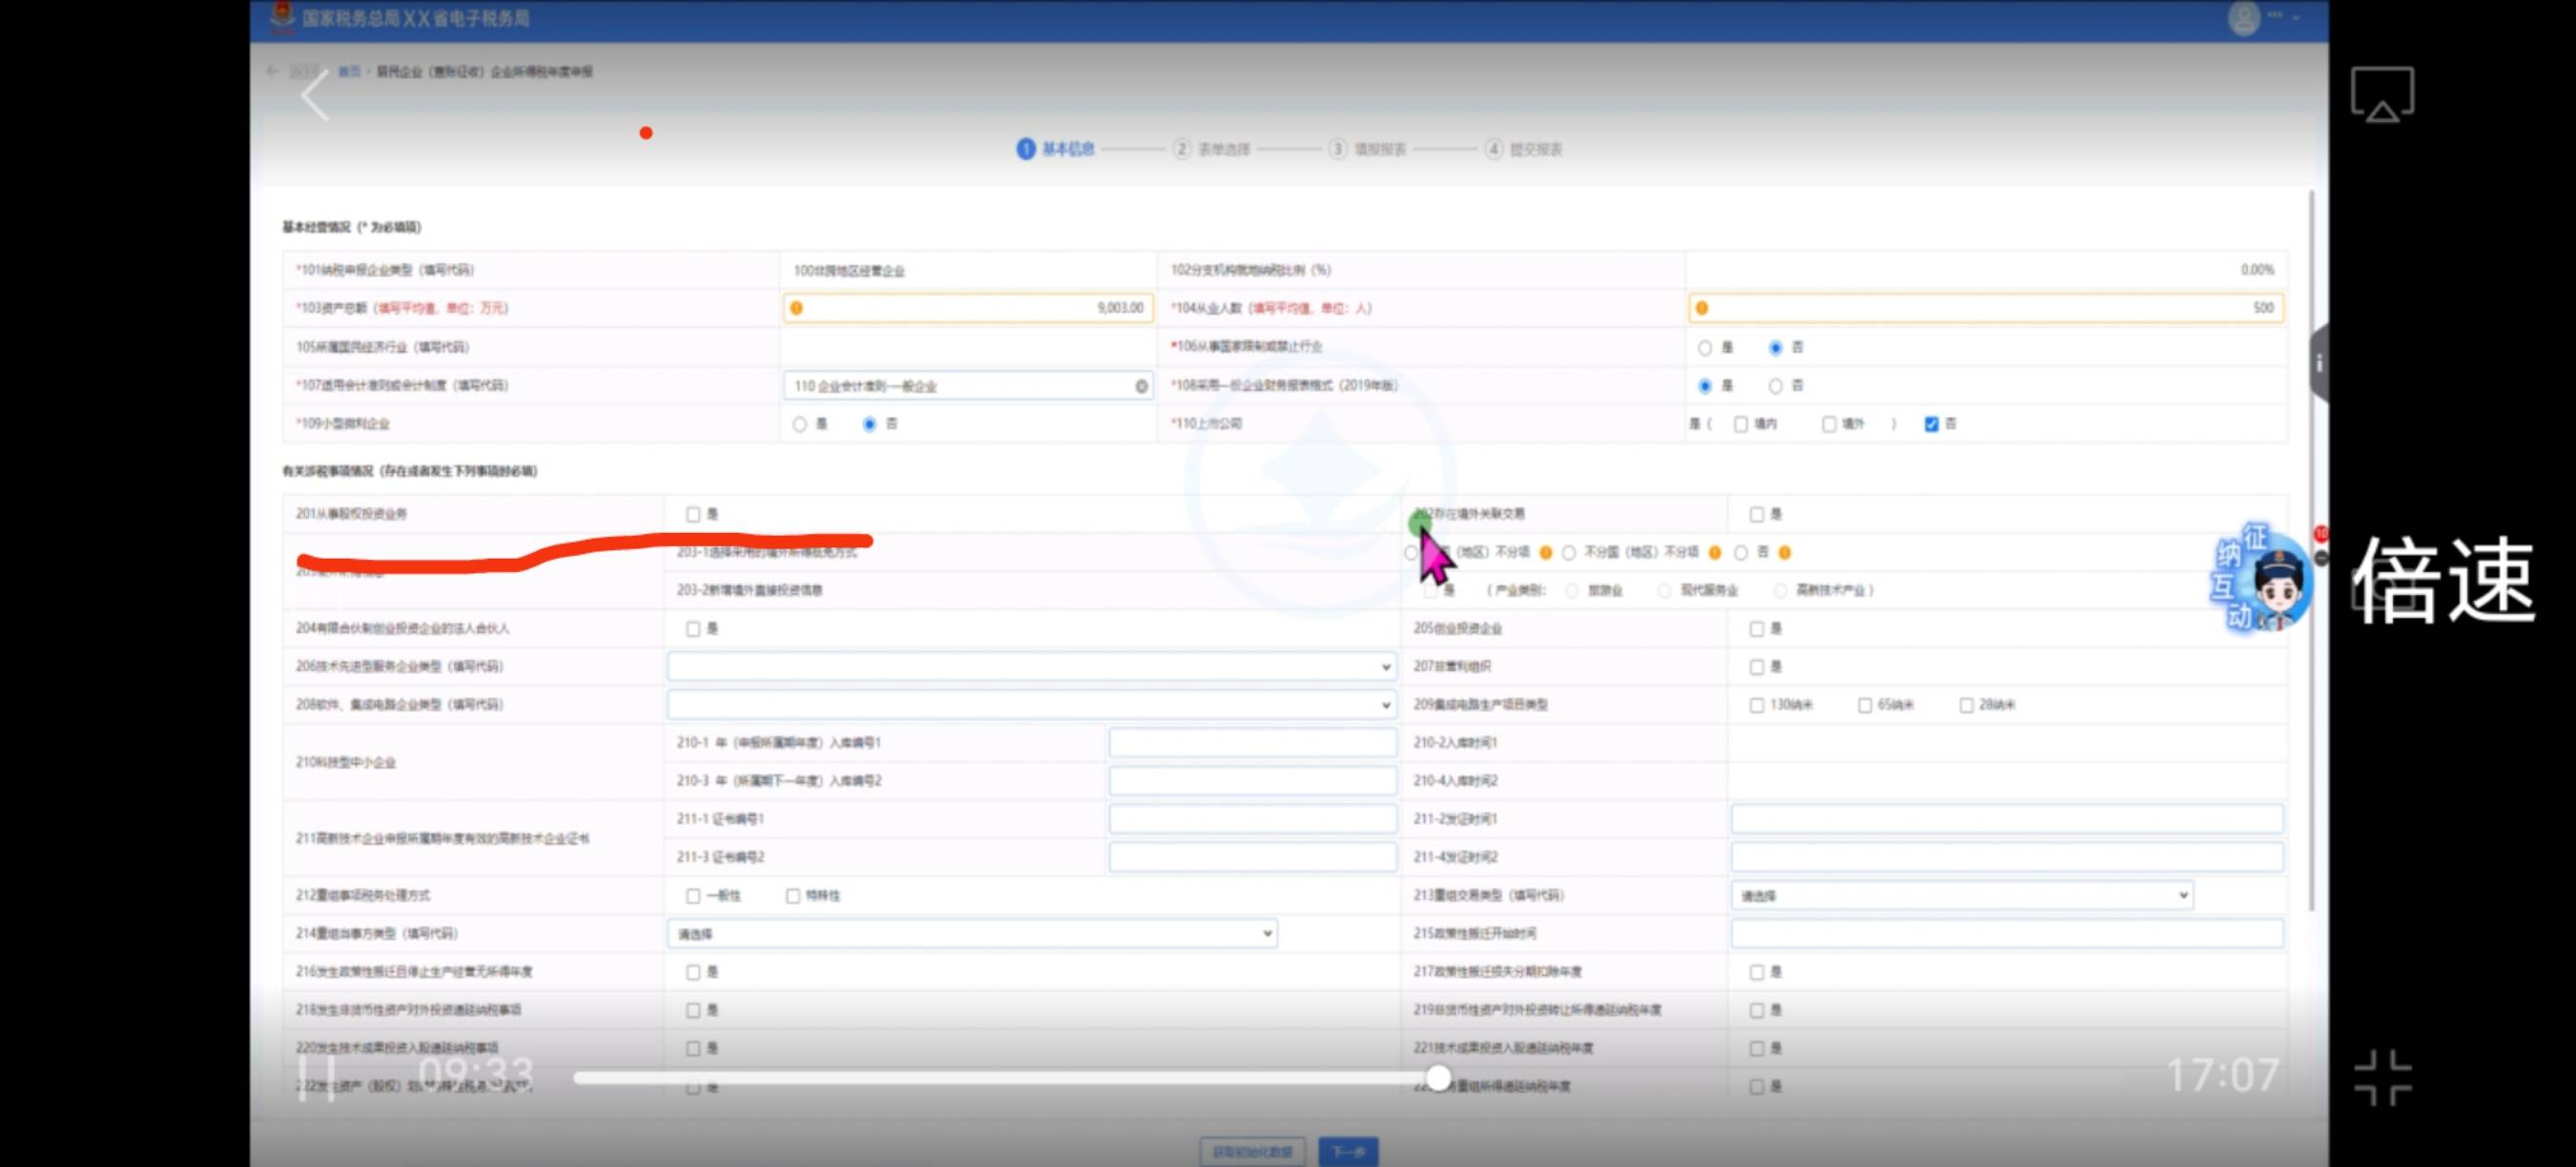2576x1167 pixels.
Task: Click the tax bureau emblem logo
Action: click(282, 16)
